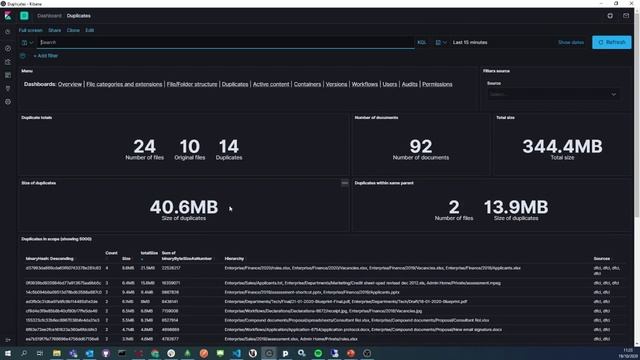The width and height of the screenshot is (640, 360).
Task: Open the newsfeed mail icon in header
Action: pyautogui.click(x=626, y=16)
